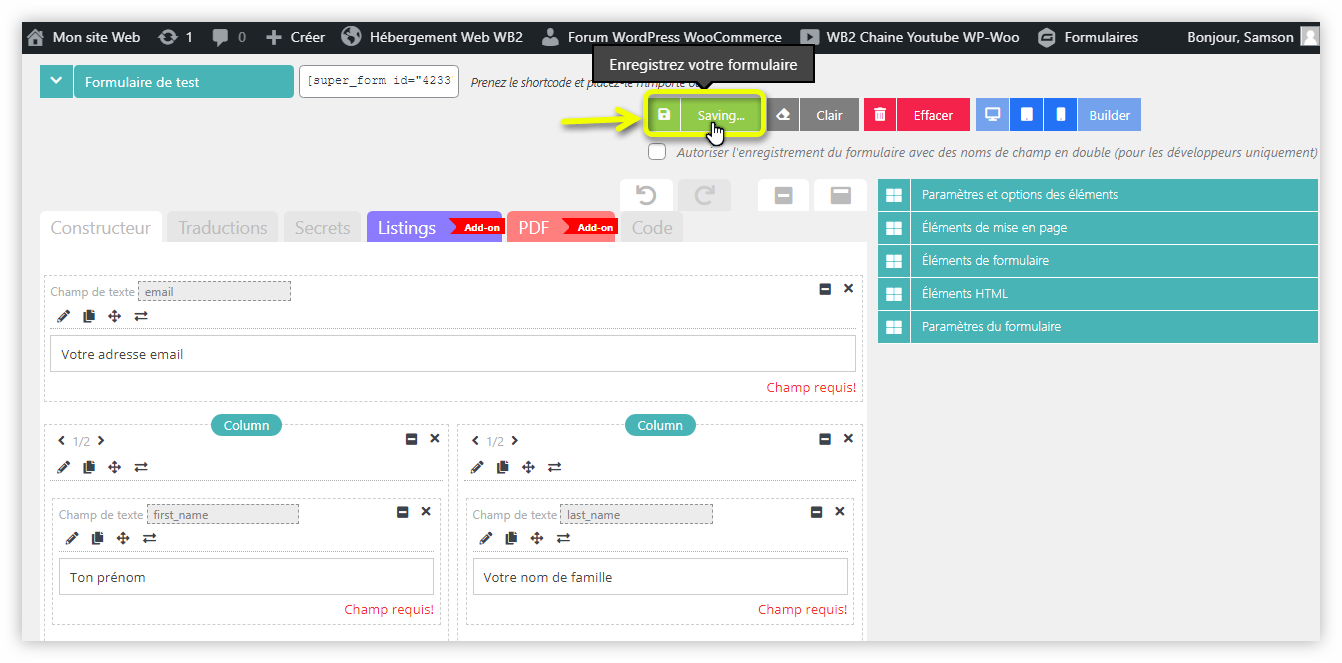1342x663 pixels.
Task: Minimize the email field element
Action: coord(825,289)
